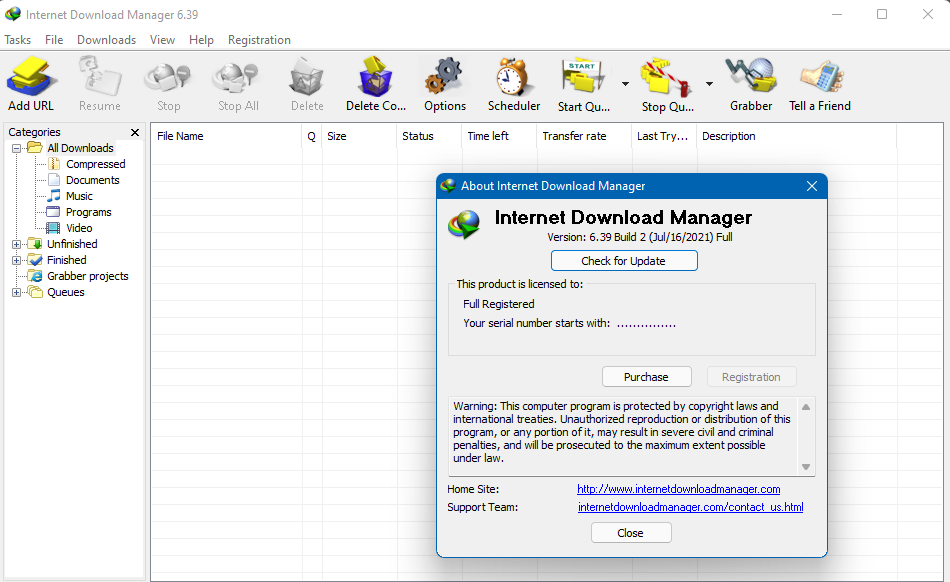
Task: Click the Tell a Friend icon
Action: click(x=820, y=76)
